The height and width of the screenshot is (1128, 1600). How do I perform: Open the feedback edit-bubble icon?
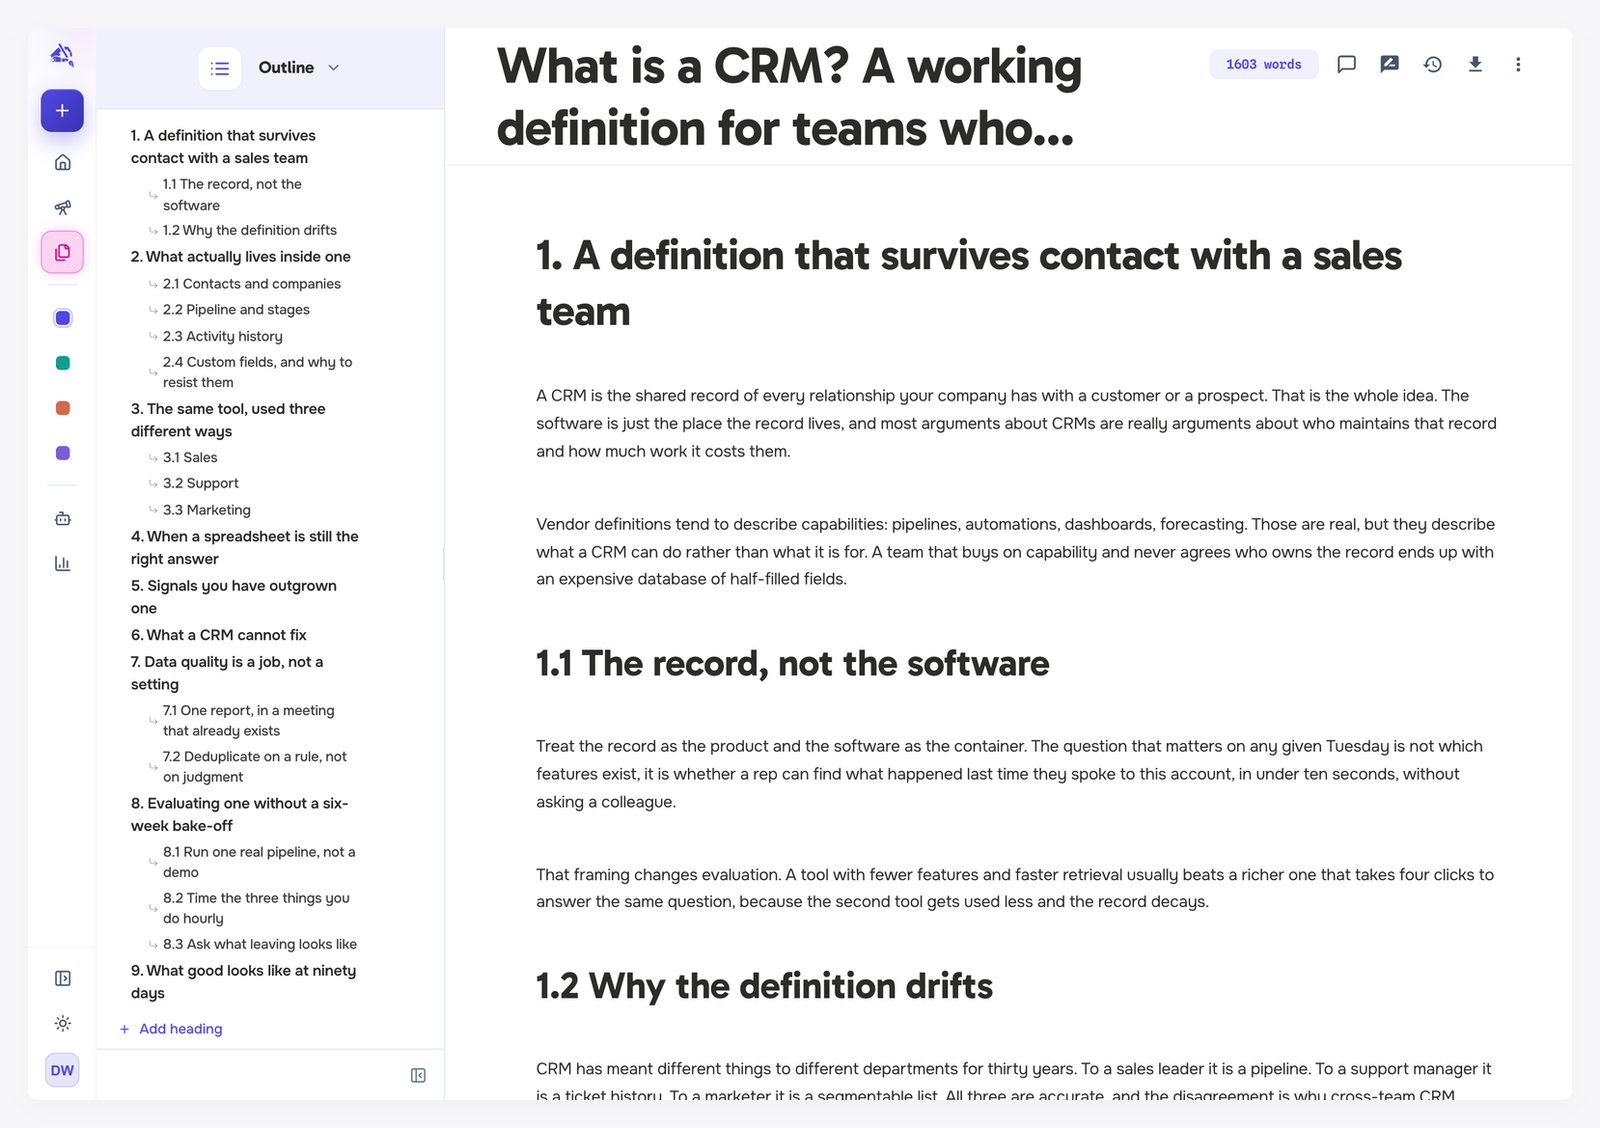(1389, 64)
